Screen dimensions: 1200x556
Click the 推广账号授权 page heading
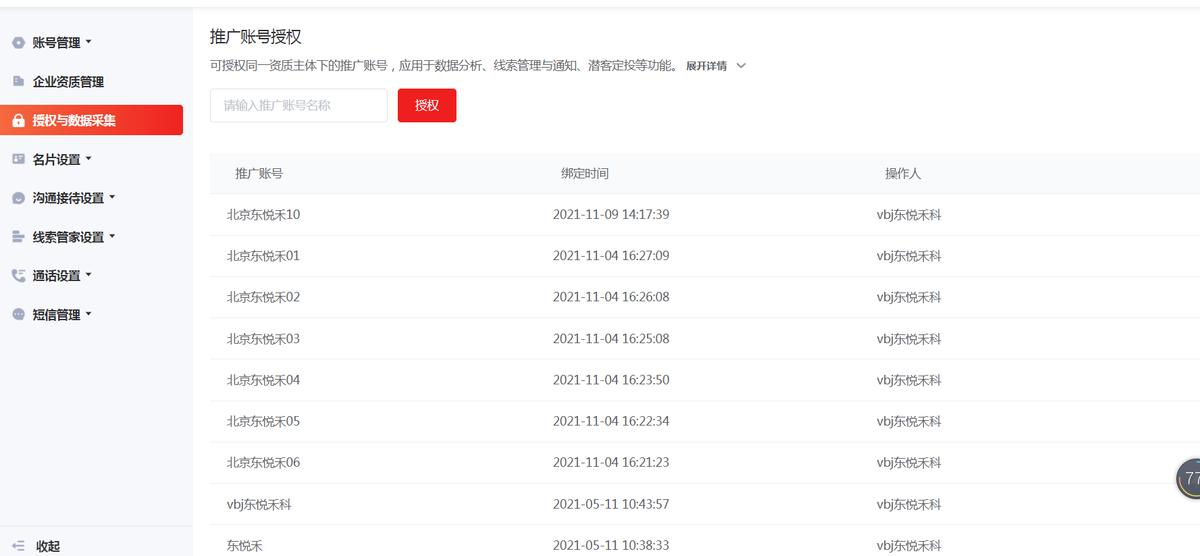[x=256, y=37]
